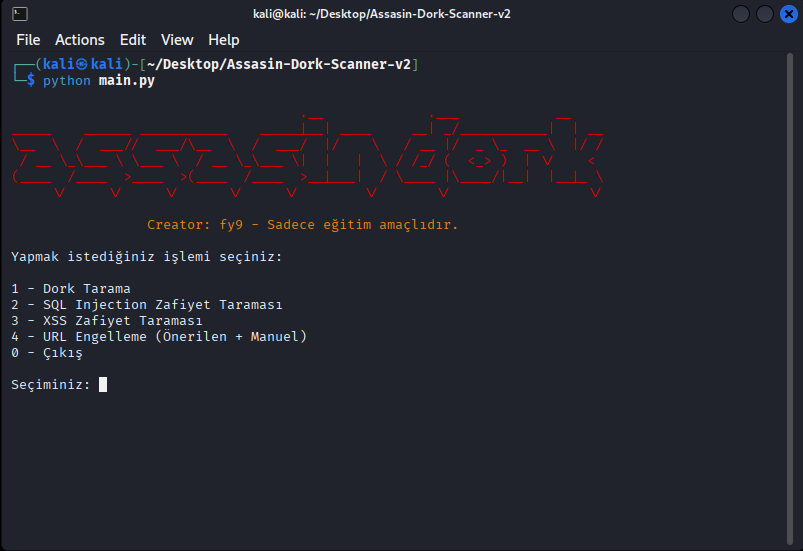Click the '~/Desktop/Assasin-Dork-Scanner-v2' prompt path
This screenshot has width=803, height=551.
pos(279,65)
